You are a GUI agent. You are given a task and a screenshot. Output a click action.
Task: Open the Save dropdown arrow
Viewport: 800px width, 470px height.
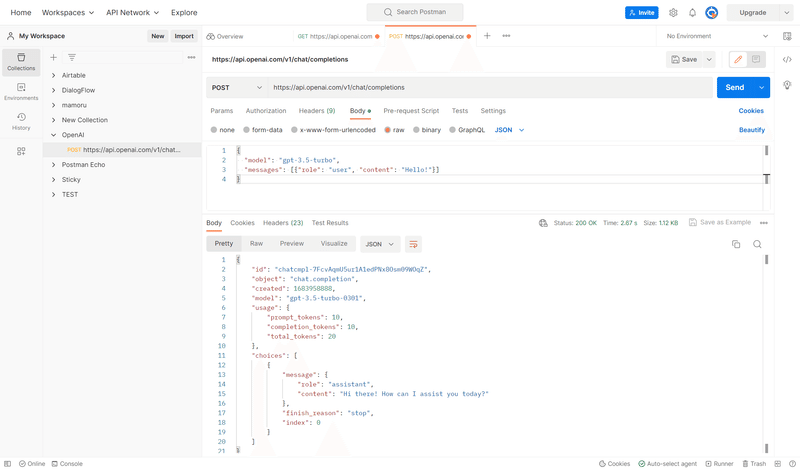click(709, 60)
